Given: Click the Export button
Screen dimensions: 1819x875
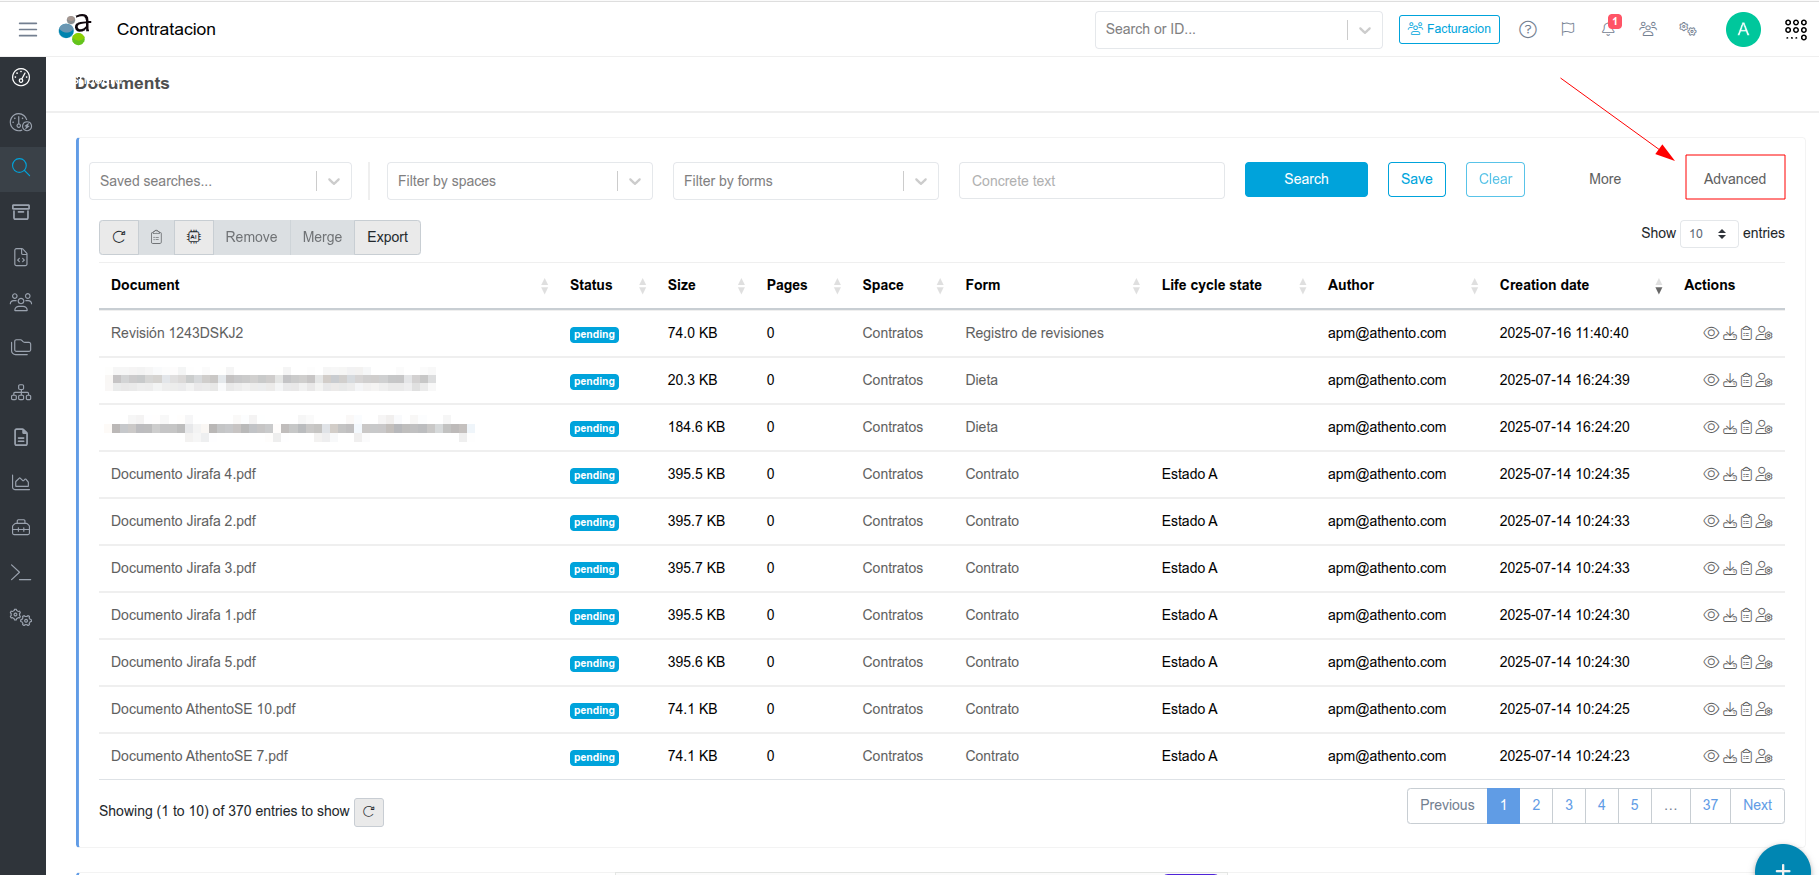Looking at the screenshot, I should (387, 237).
